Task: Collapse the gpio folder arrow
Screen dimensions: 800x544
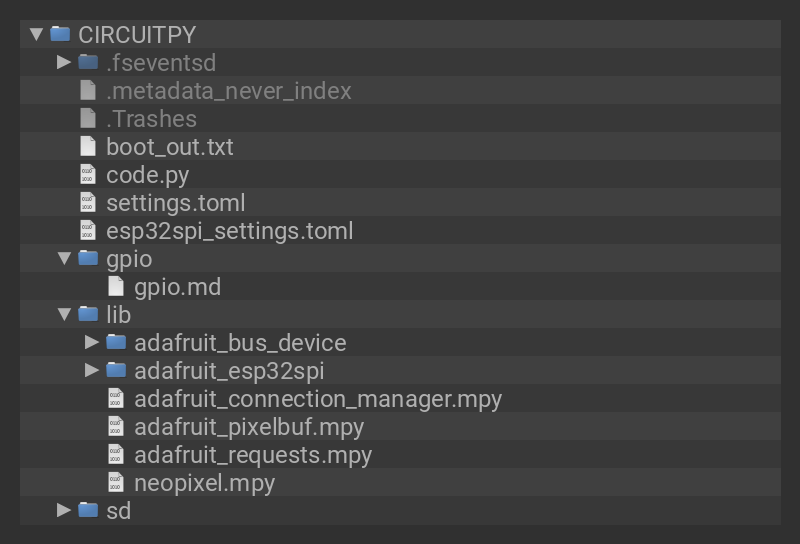Action: click(64, 259)
